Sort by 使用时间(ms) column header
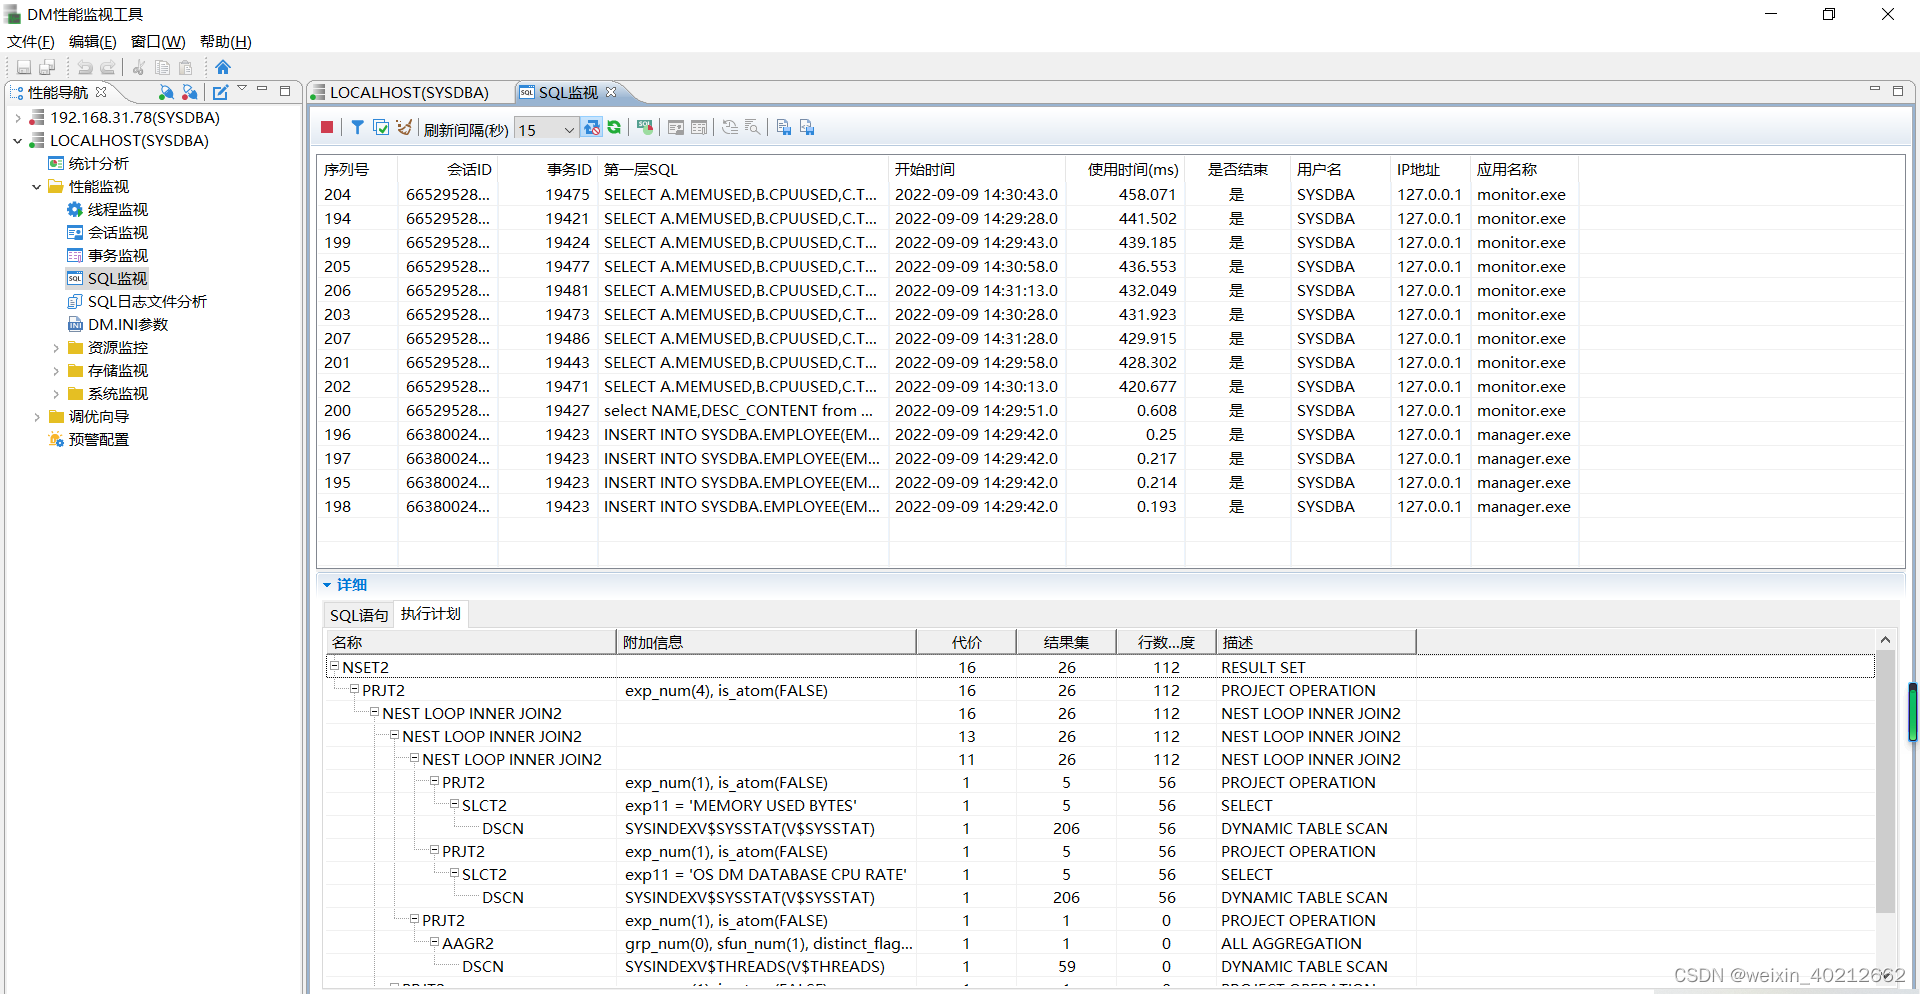This screenshot has width=1920, height=994. pyautogui.click(x=1125, y=170)
